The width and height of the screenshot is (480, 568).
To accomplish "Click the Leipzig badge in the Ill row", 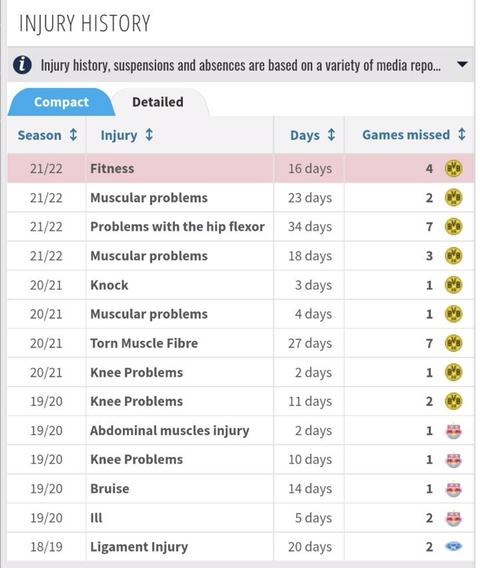I will click(453, 518).
